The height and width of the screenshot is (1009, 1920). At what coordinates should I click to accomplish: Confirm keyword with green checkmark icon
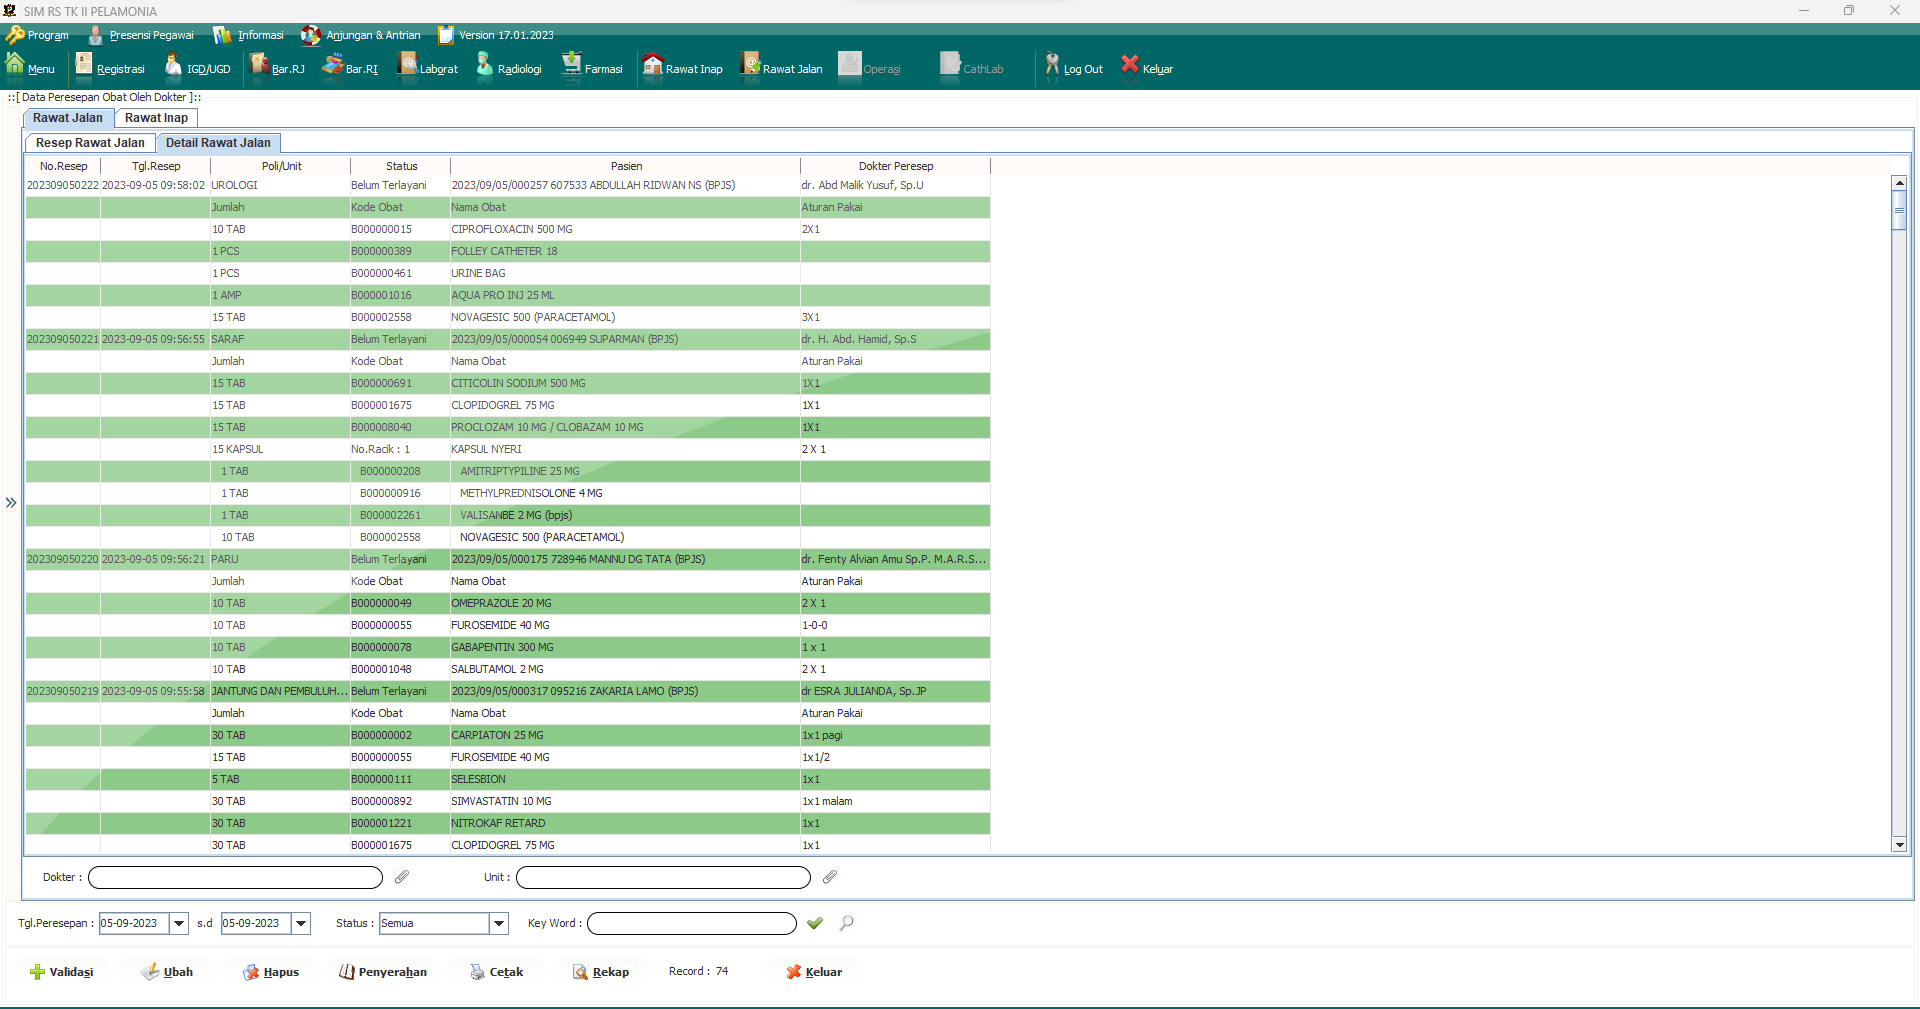[815, 923]
